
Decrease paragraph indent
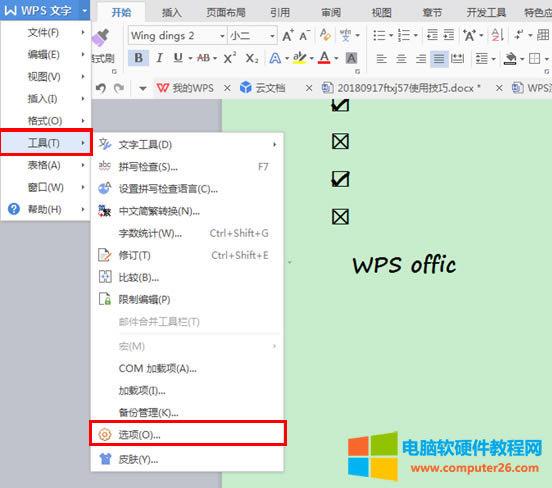coord(432,35)
